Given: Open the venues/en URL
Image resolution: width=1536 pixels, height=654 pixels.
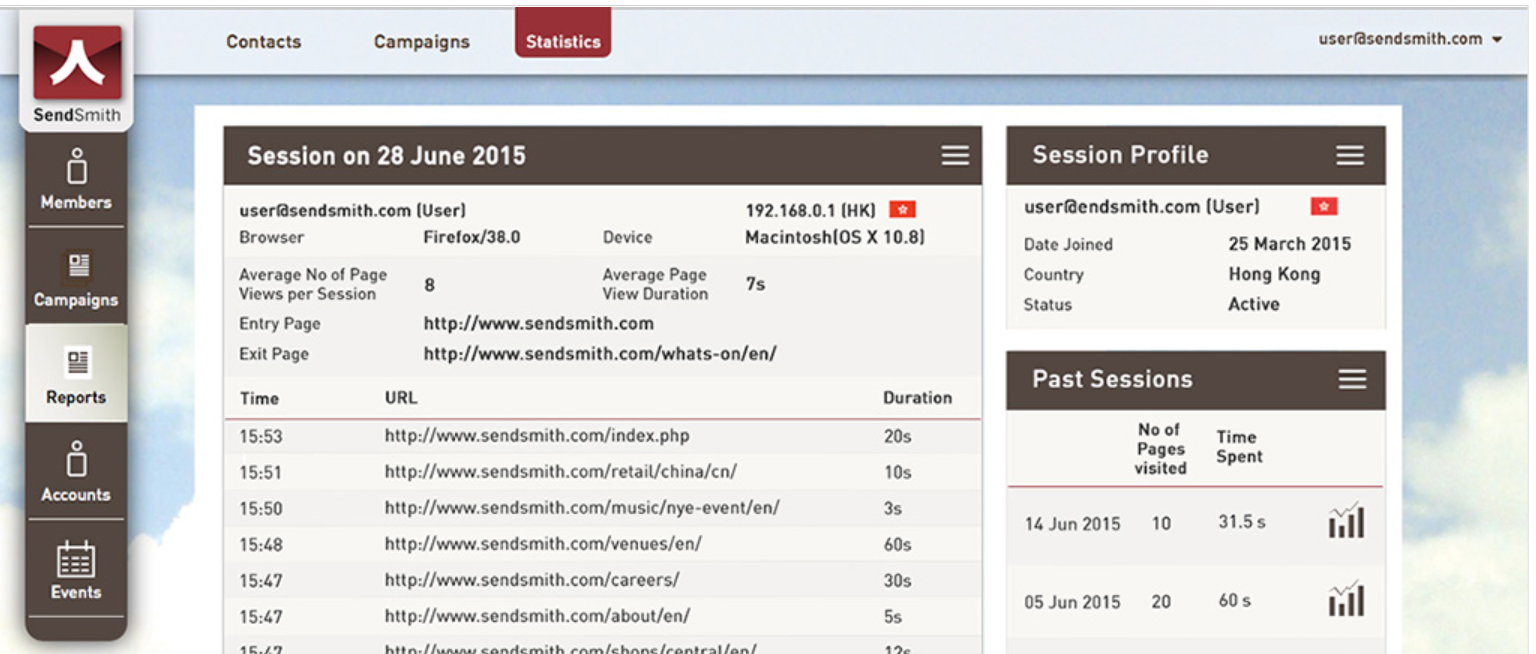Looking at the screenshot, I should click(543, 544).
